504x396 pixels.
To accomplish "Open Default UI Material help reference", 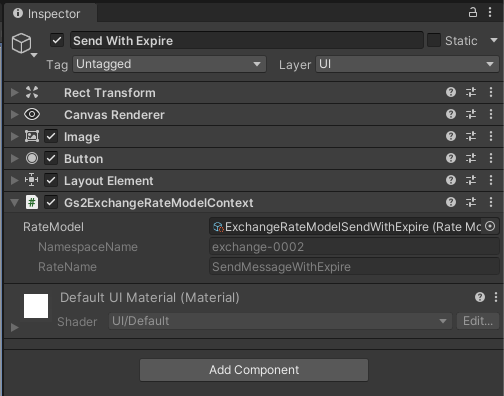I will click(x=480, y=297).
